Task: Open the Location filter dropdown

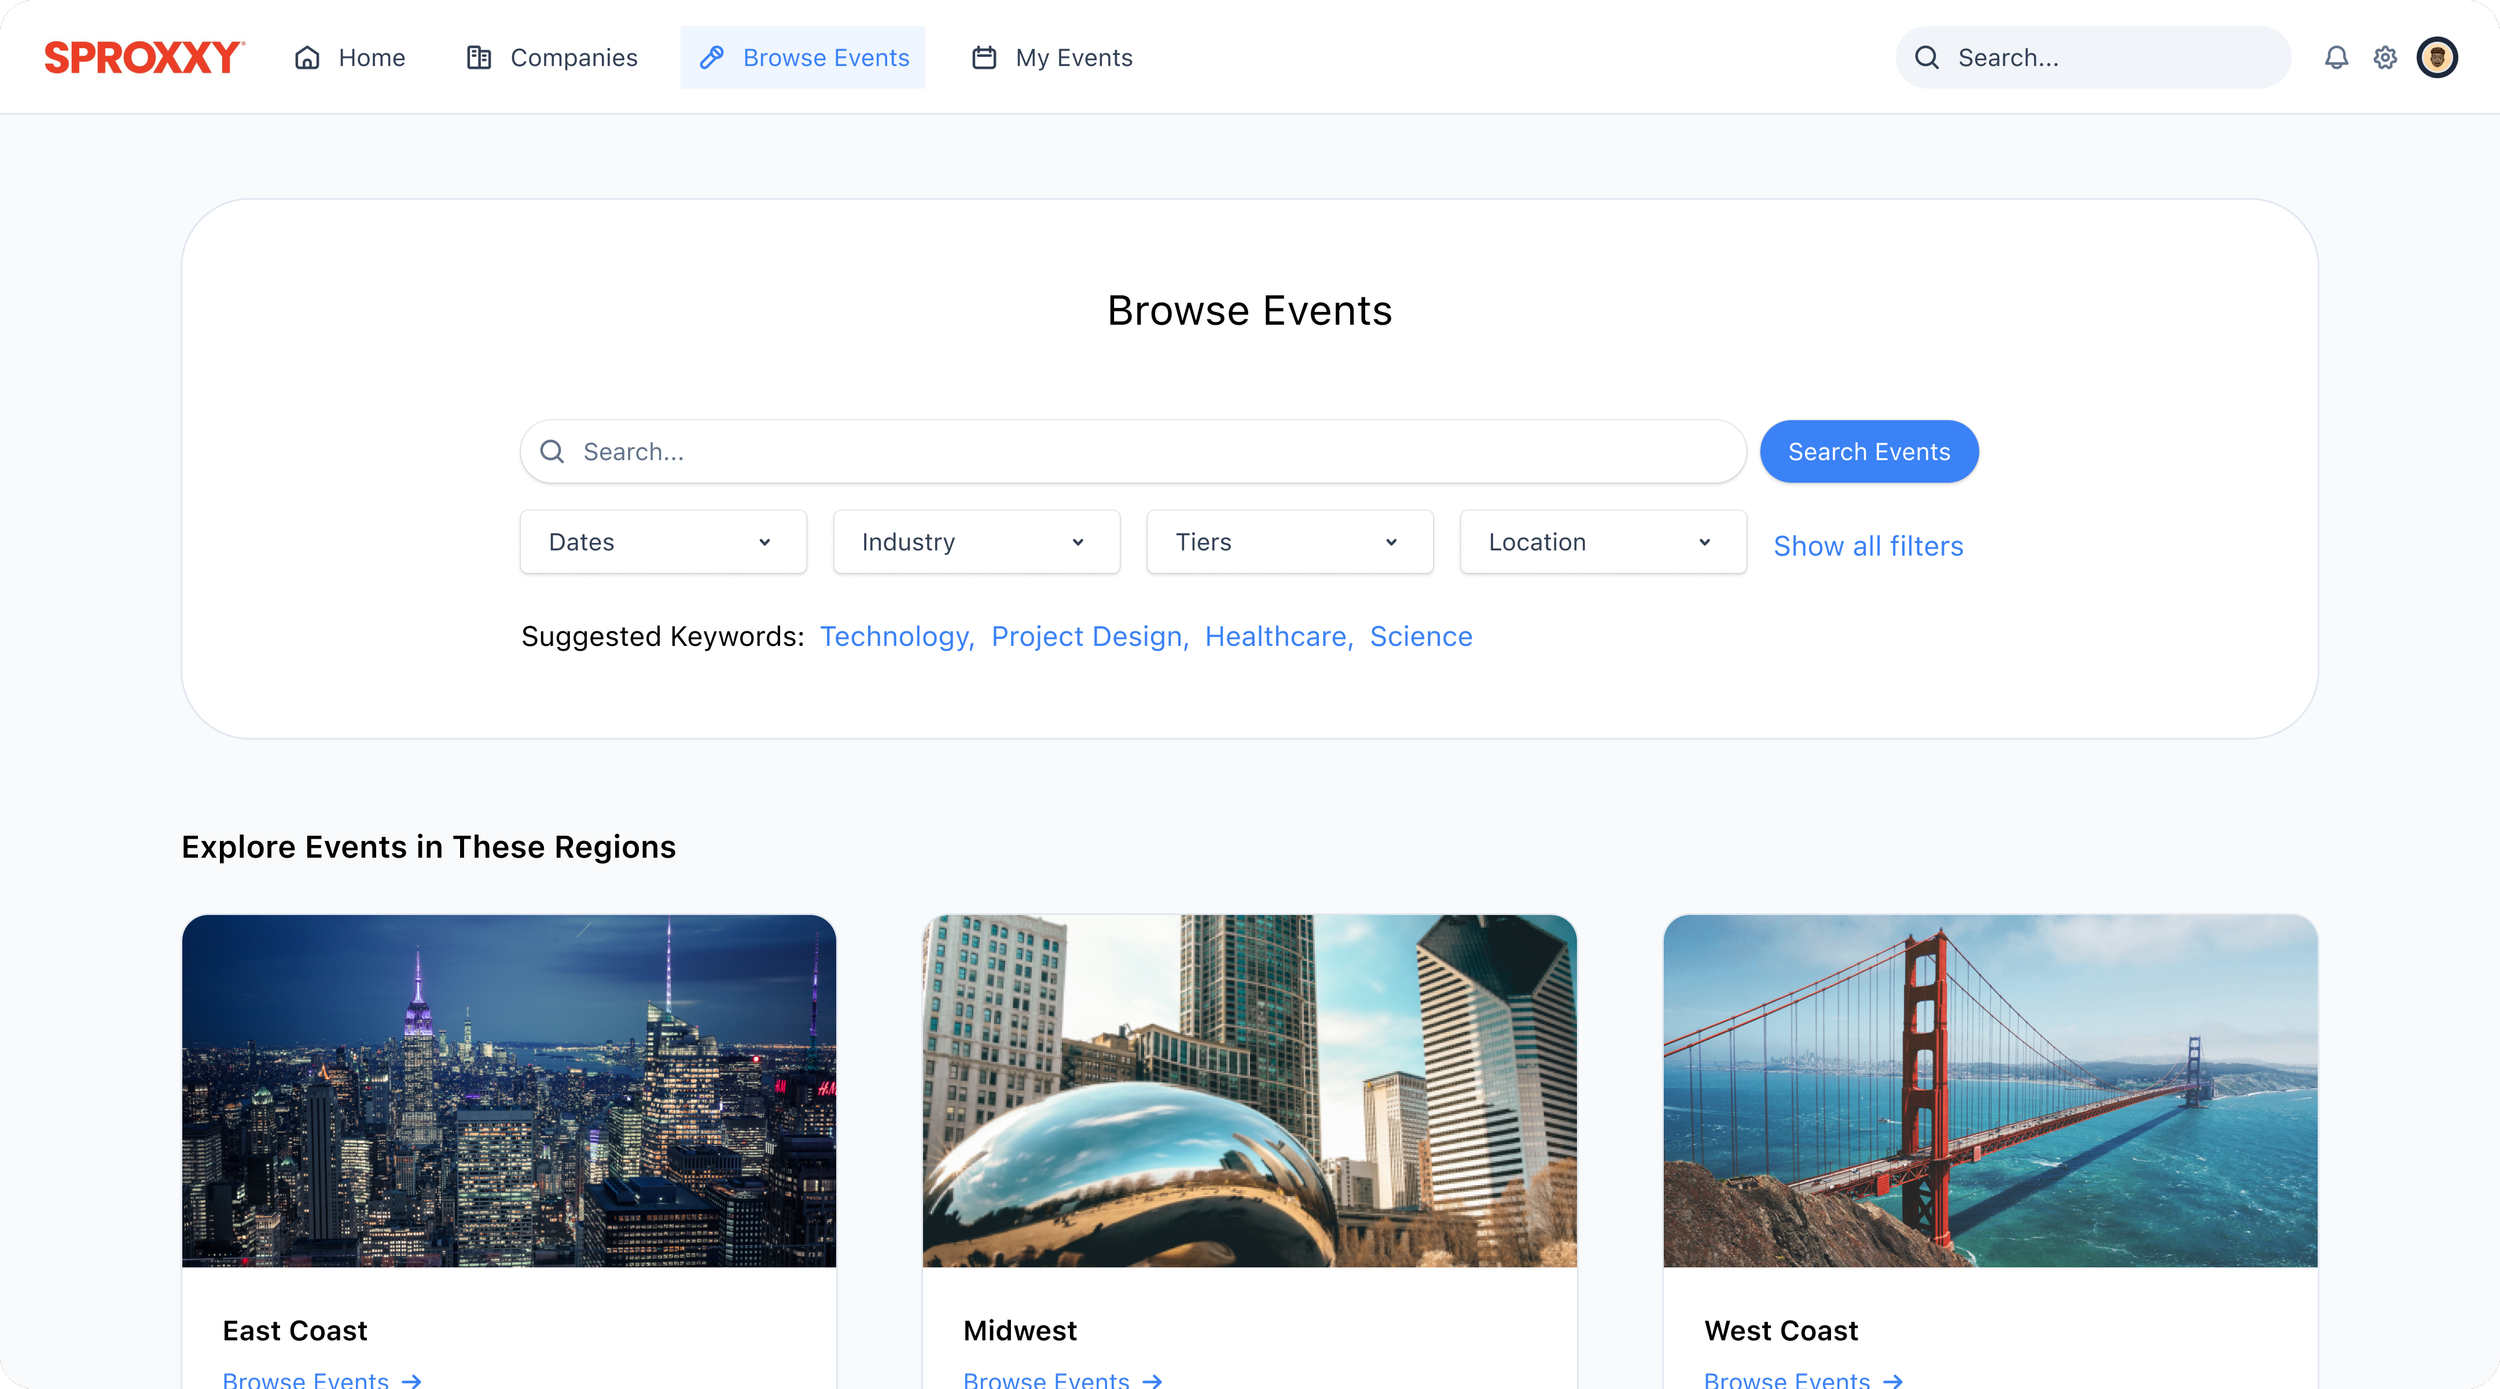Action: (1602, 541)
